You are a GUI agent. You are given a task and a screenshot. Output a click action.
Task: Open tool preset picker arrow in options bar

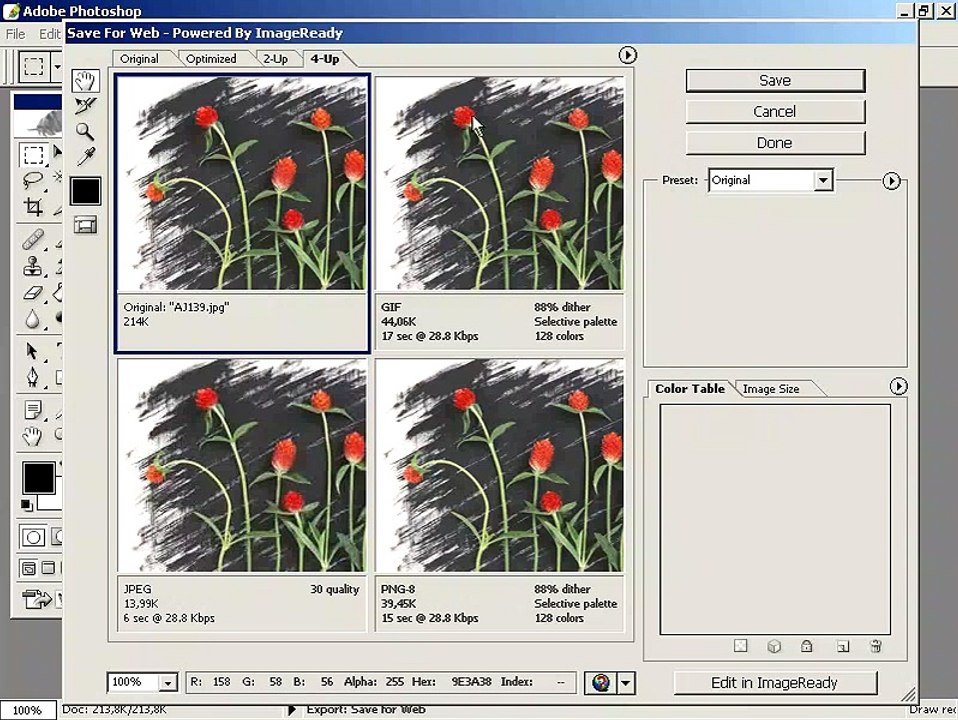point(57,66)
